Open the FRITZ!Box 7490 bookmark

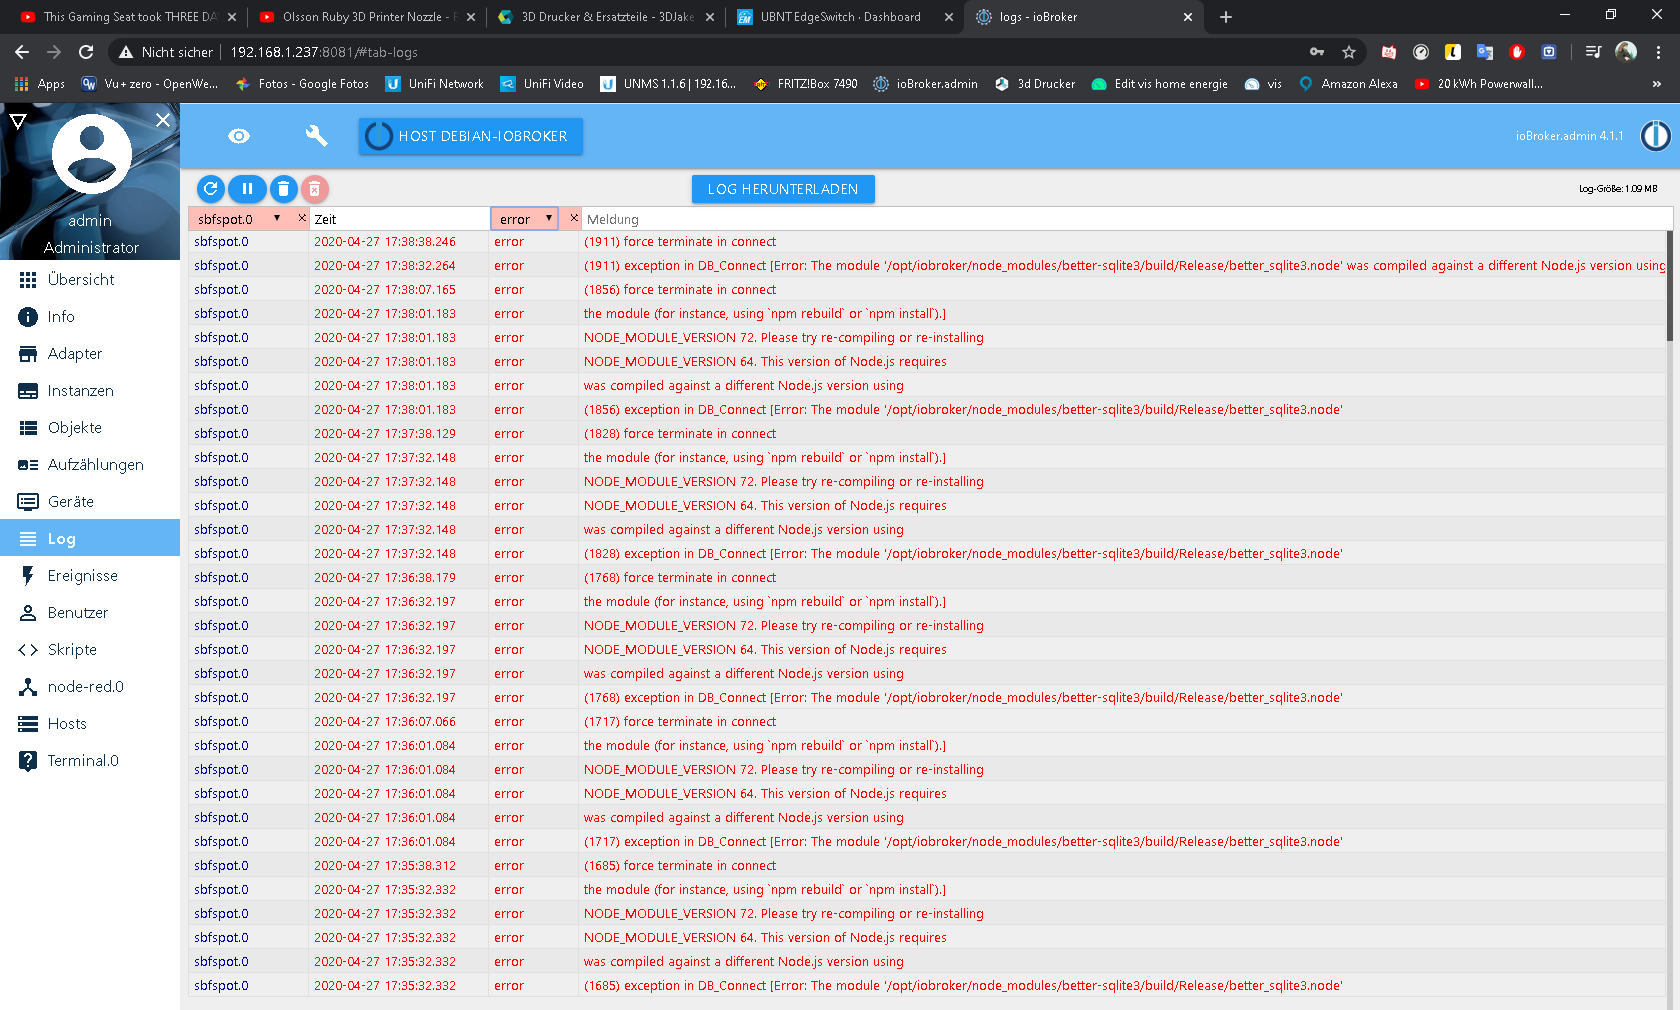click(x=805, y=84)
